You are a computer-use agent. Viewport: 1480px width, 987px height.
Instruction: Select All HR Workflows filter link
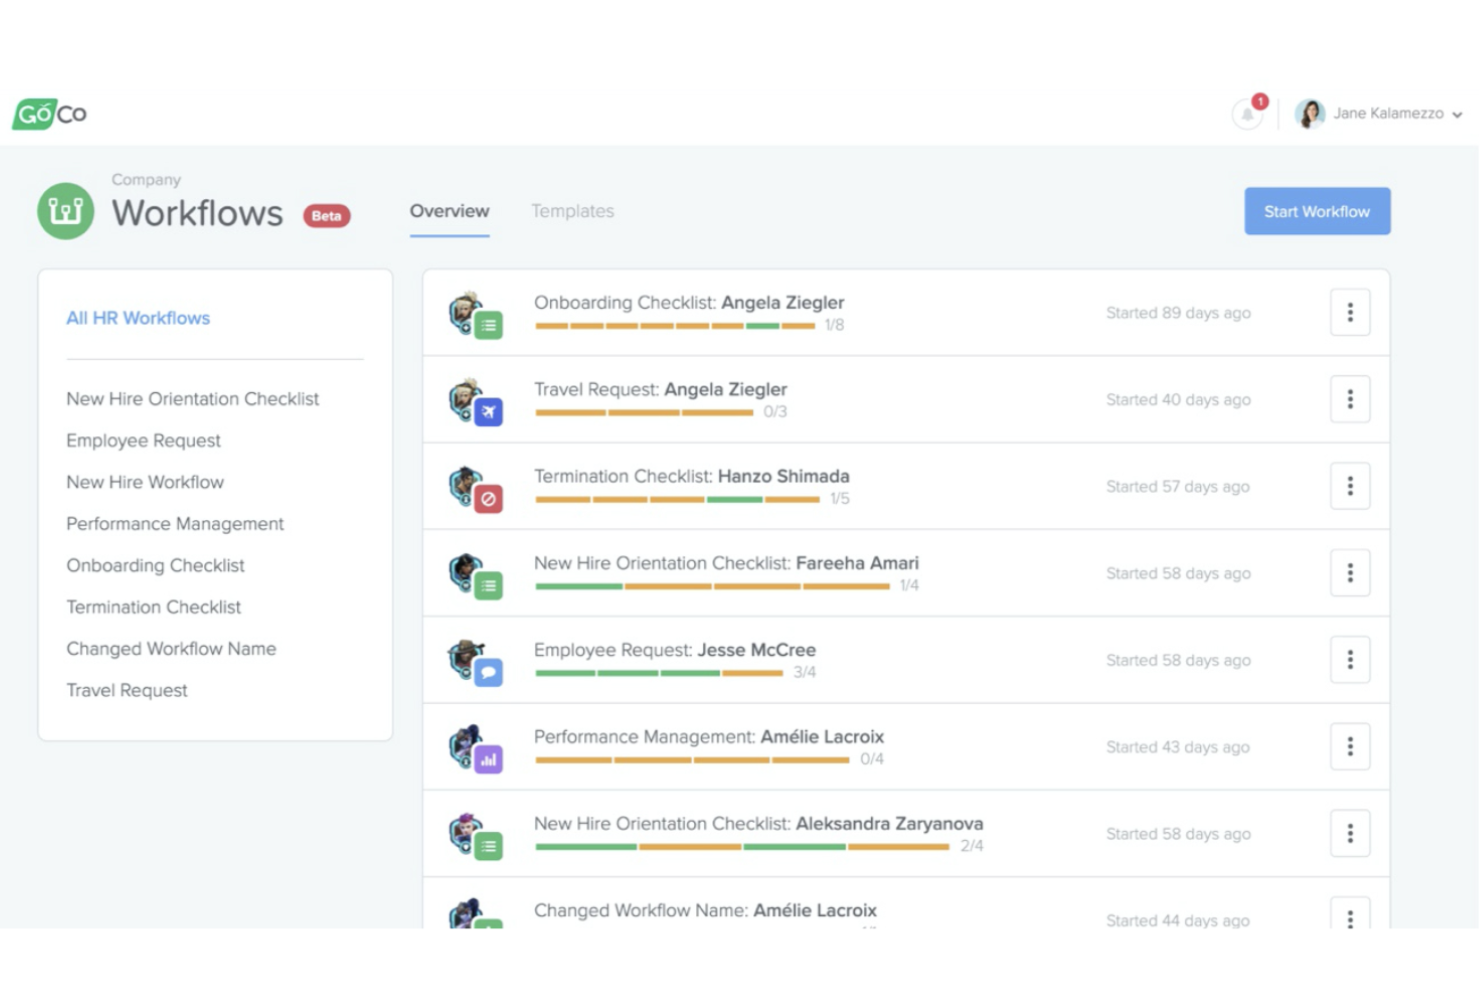138,318
